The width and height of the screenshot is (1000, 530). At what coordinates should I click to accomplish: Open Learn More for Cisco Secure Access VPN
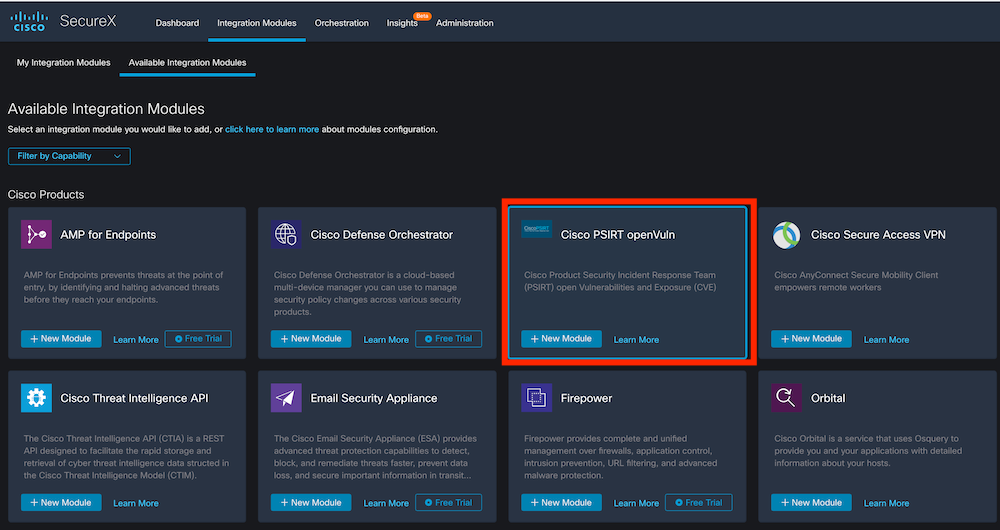[x=886, y=340]
